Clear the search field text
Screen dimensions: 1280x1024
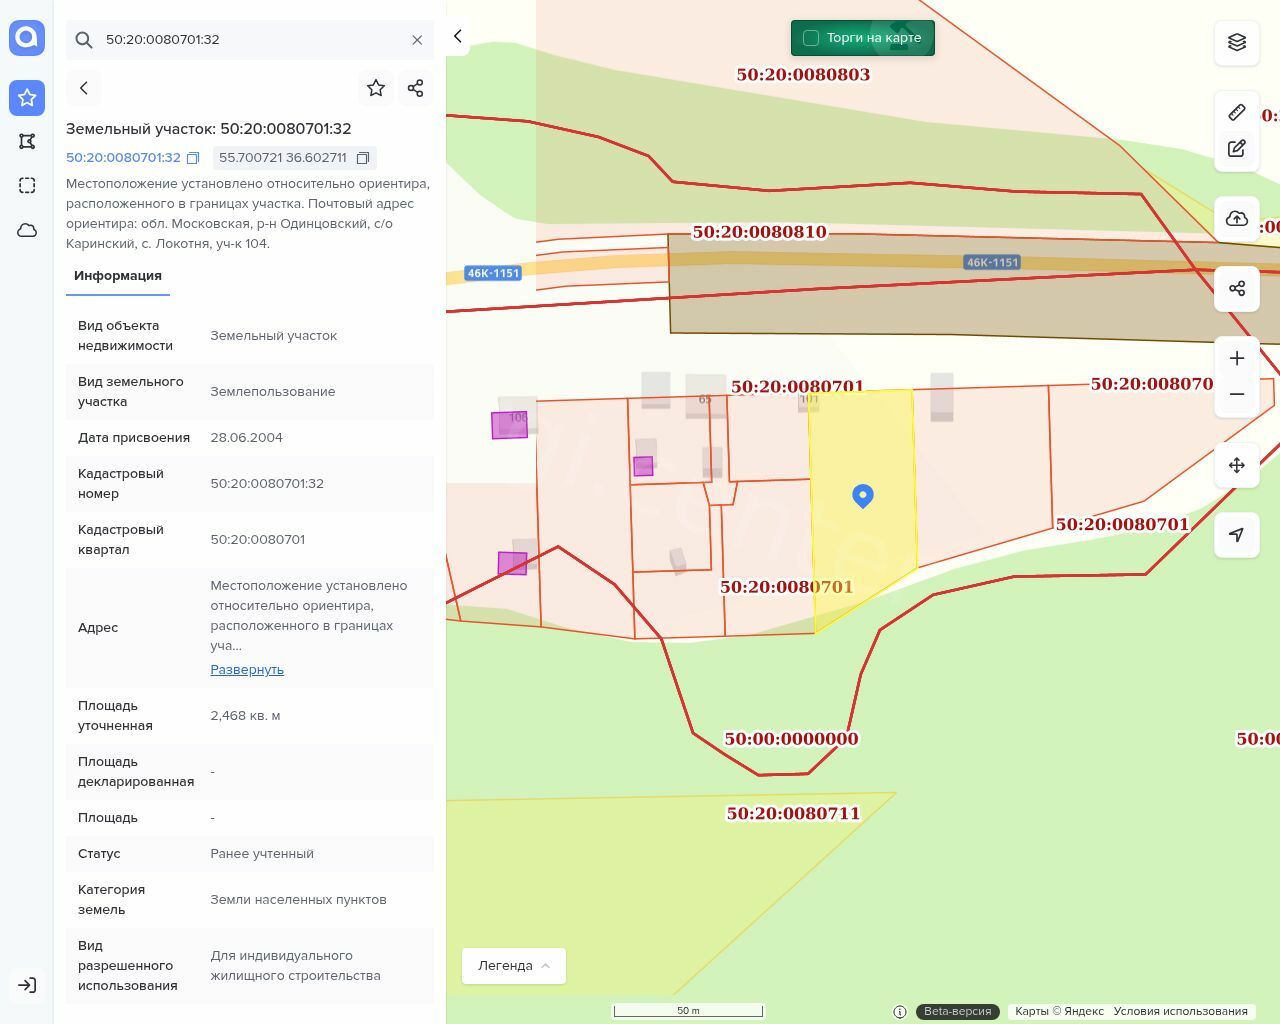tap(417, 40)
